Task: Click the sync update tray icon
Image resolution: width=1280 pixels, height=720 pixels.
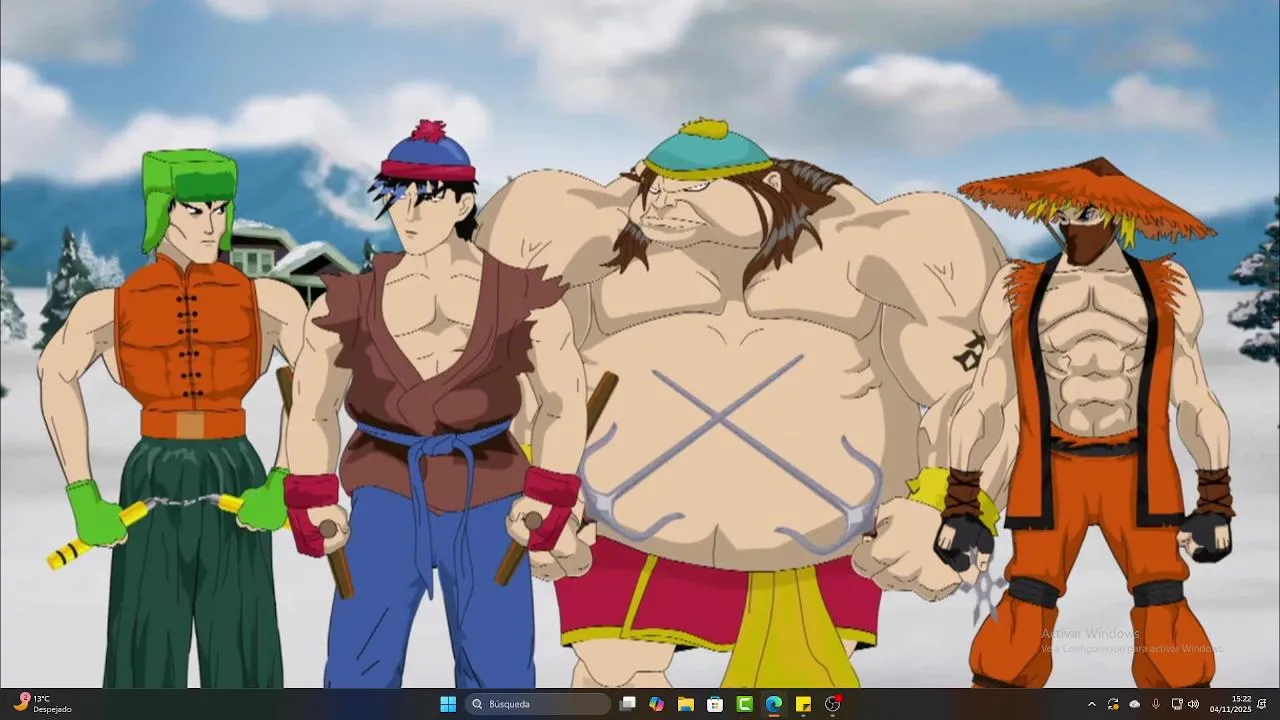Action: coord(1113,704)
